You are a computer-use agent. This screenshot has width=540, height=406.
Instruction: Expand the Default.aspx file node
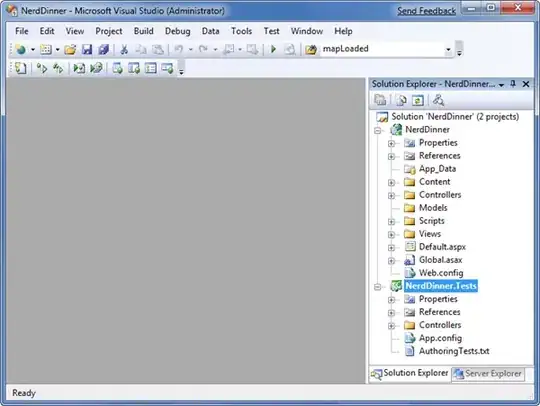pos(391,248)
